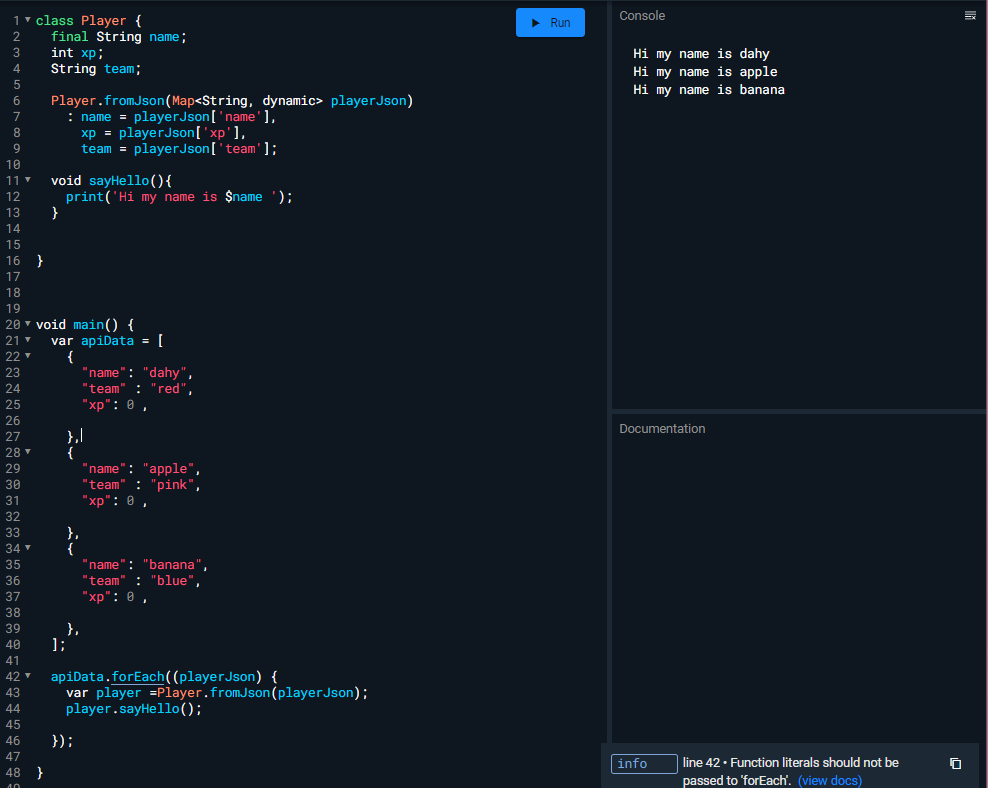
Task: Click the player.sayHello(); call
Action: (x=134, y=709)
